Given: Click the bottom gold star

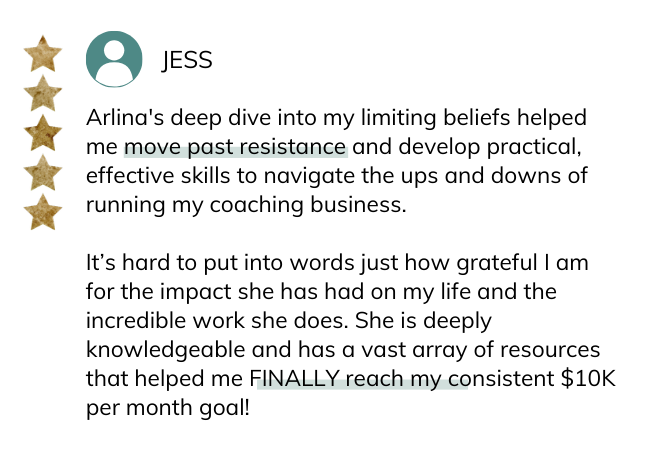Looking at the screenshot, I should (x=41, y=212).
